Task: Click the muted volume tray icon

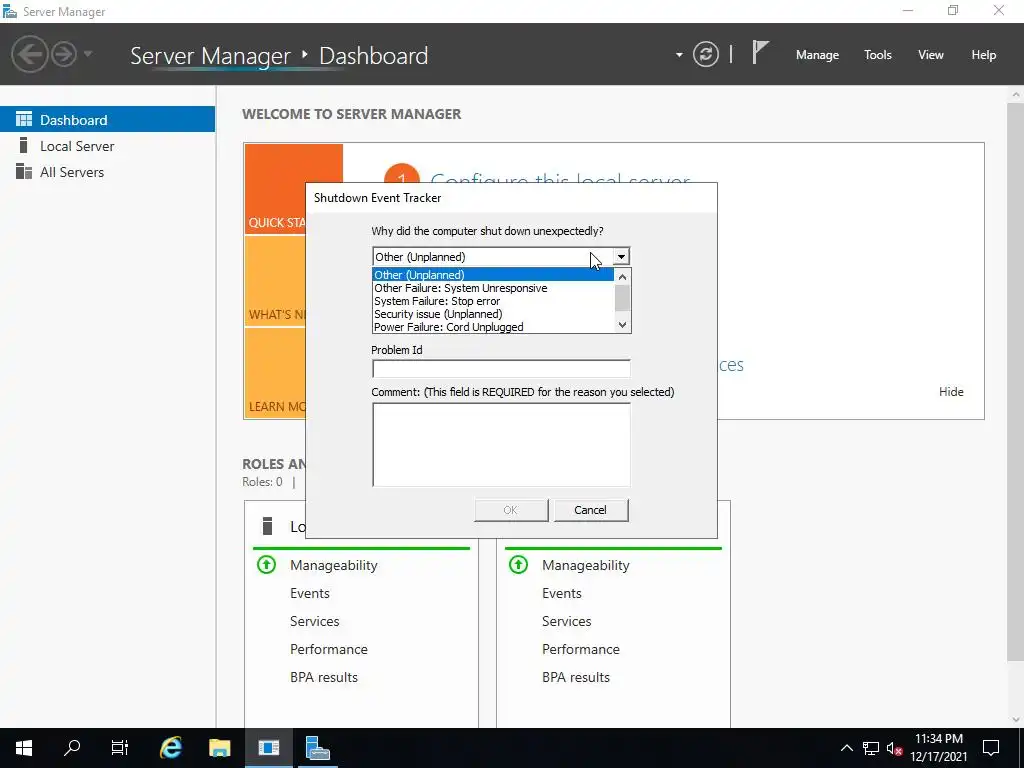Action: 894,748
